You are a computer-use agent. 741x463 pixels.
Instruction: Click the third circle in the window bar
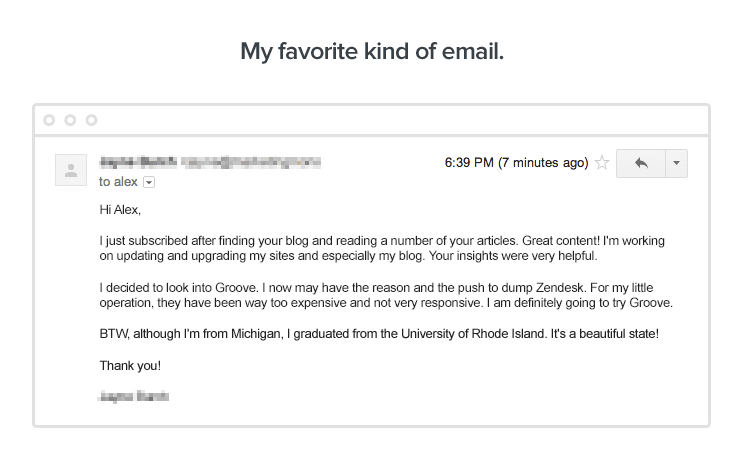[x=91, y=120]
